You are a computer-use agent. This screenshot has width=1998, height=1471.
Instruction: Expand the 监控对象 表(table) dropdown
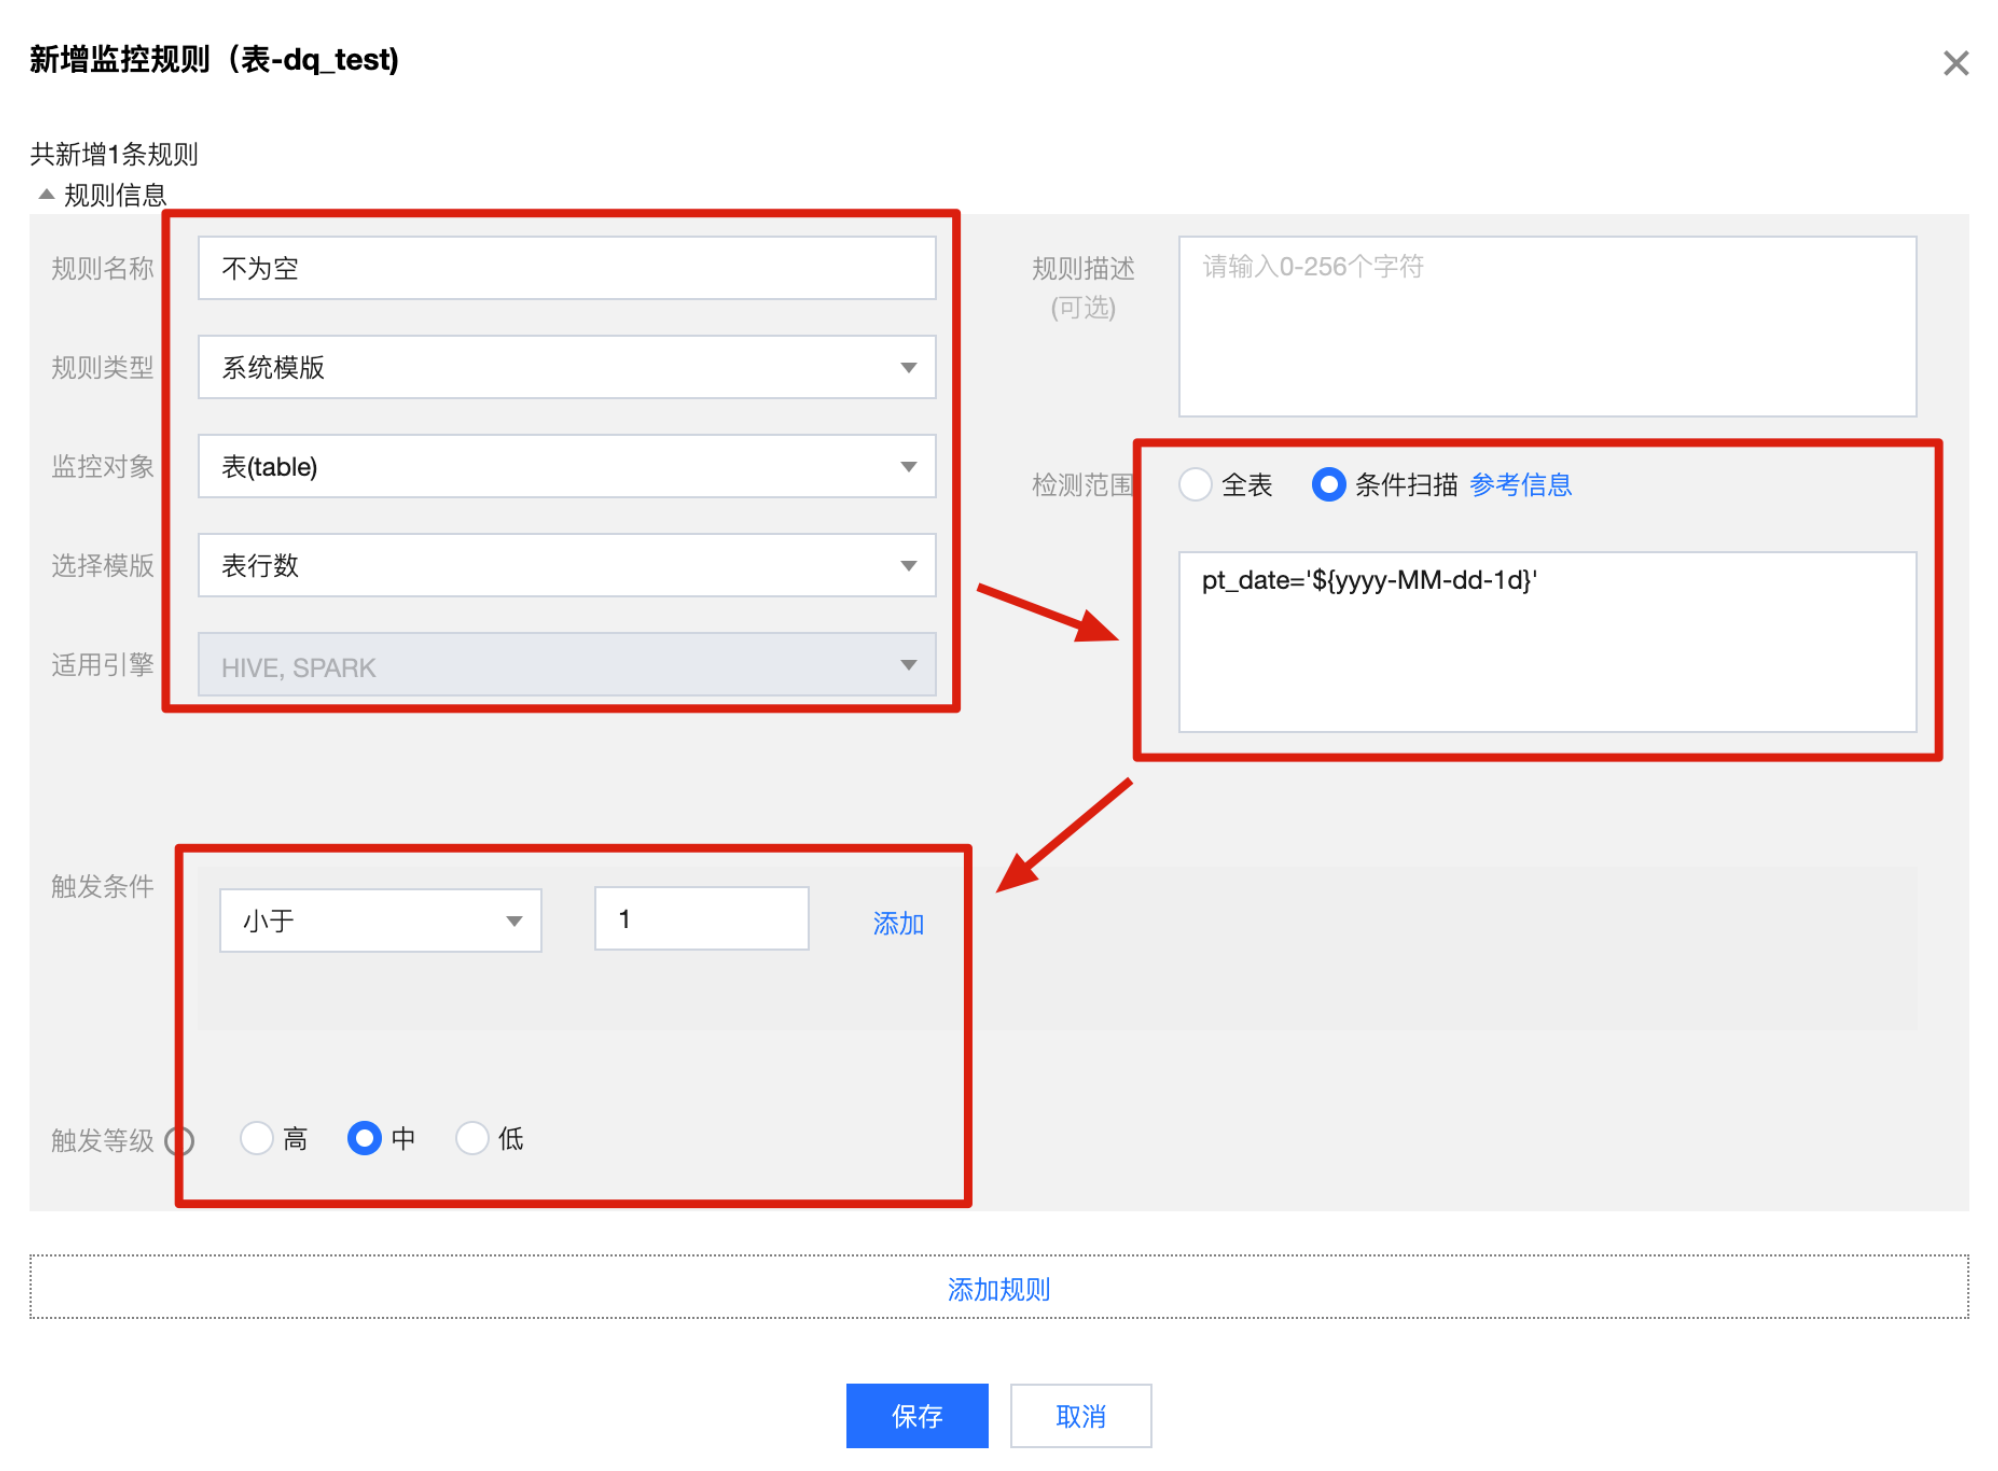coord(566,466)
